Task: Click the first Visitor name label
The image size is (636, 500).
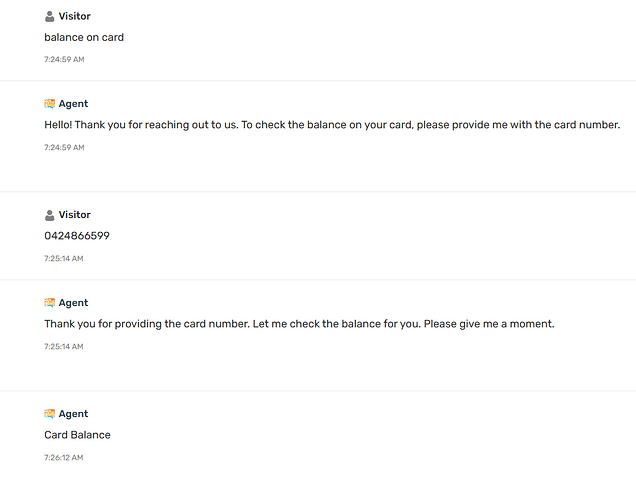Action: tap(75, 16)
